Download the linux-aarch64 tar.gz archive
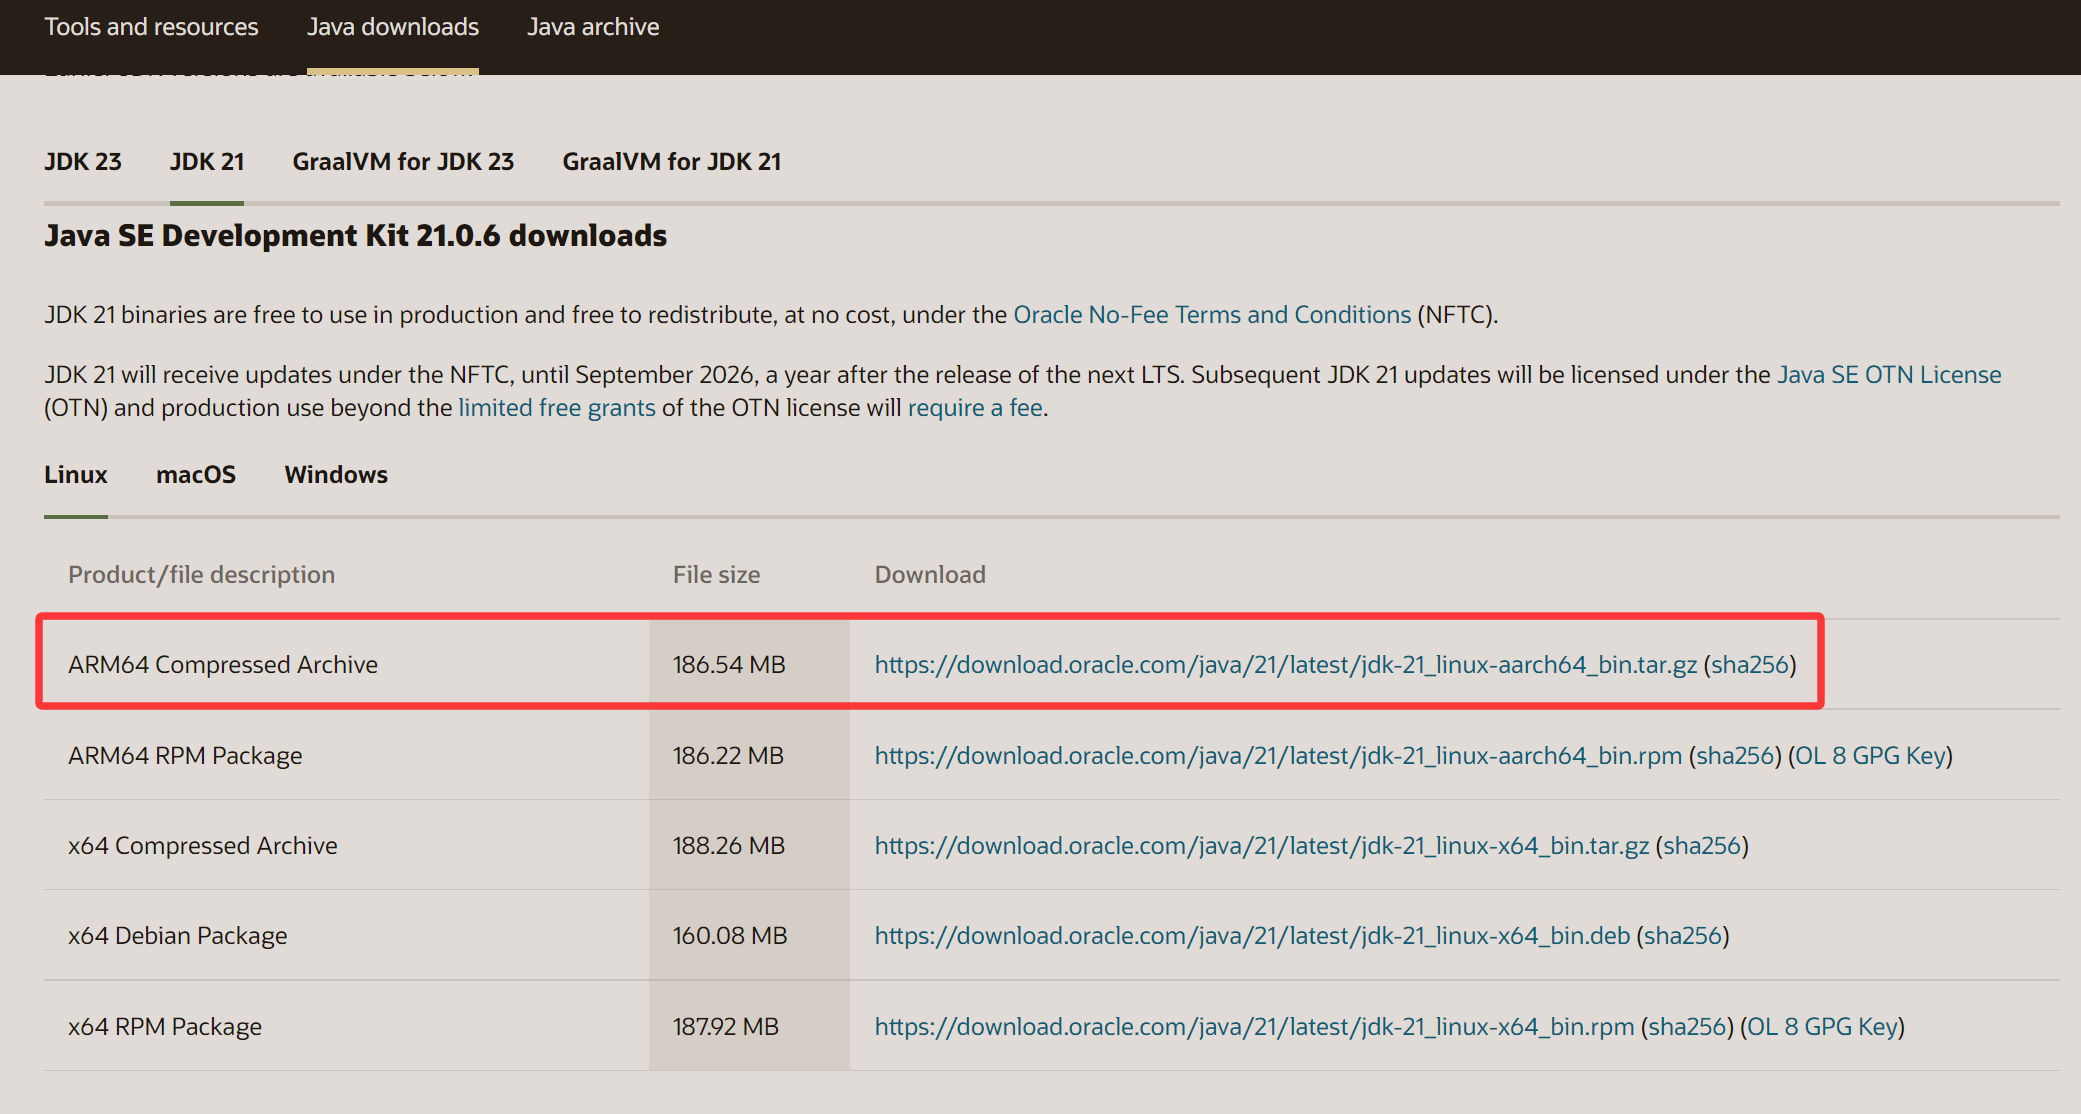The width and height of the screenshot is (2081, 1114). [x=1285, y=665]
